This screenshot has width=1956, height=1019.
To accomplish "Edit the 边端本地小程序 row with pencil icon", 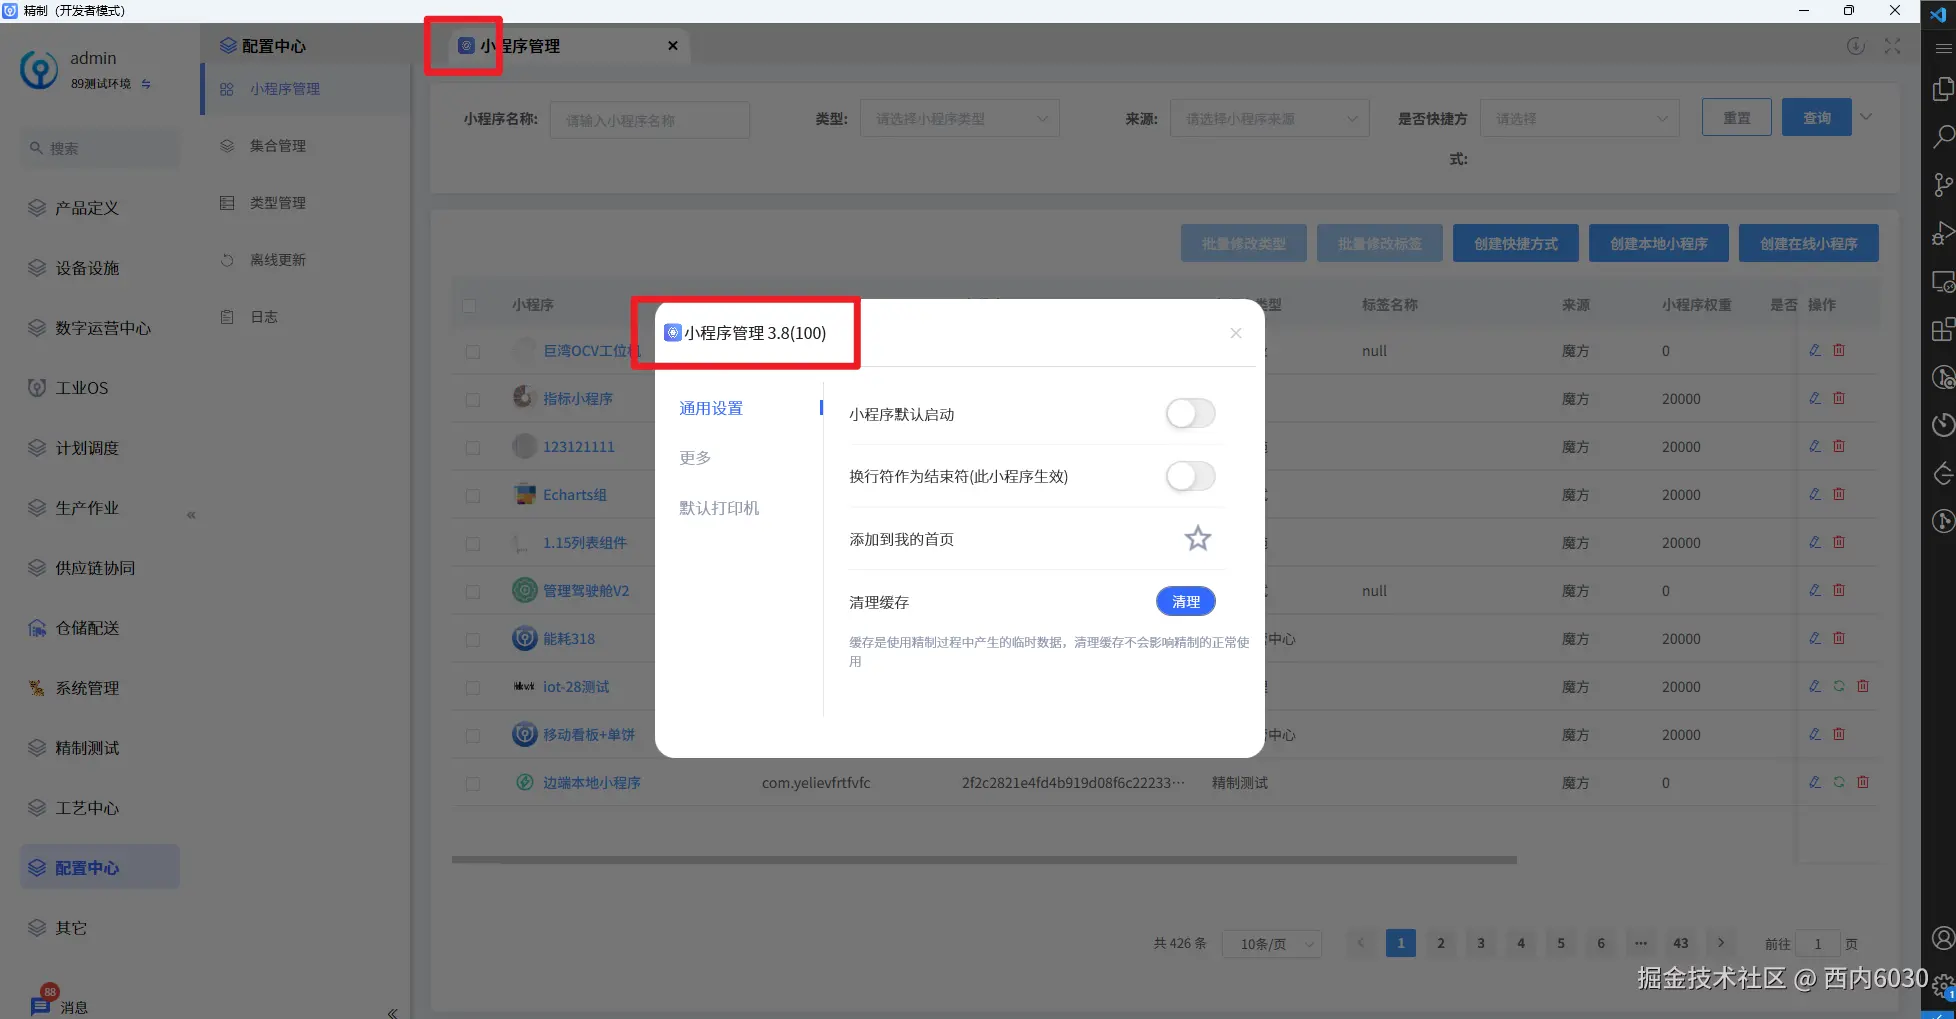I will (1814, 782).
